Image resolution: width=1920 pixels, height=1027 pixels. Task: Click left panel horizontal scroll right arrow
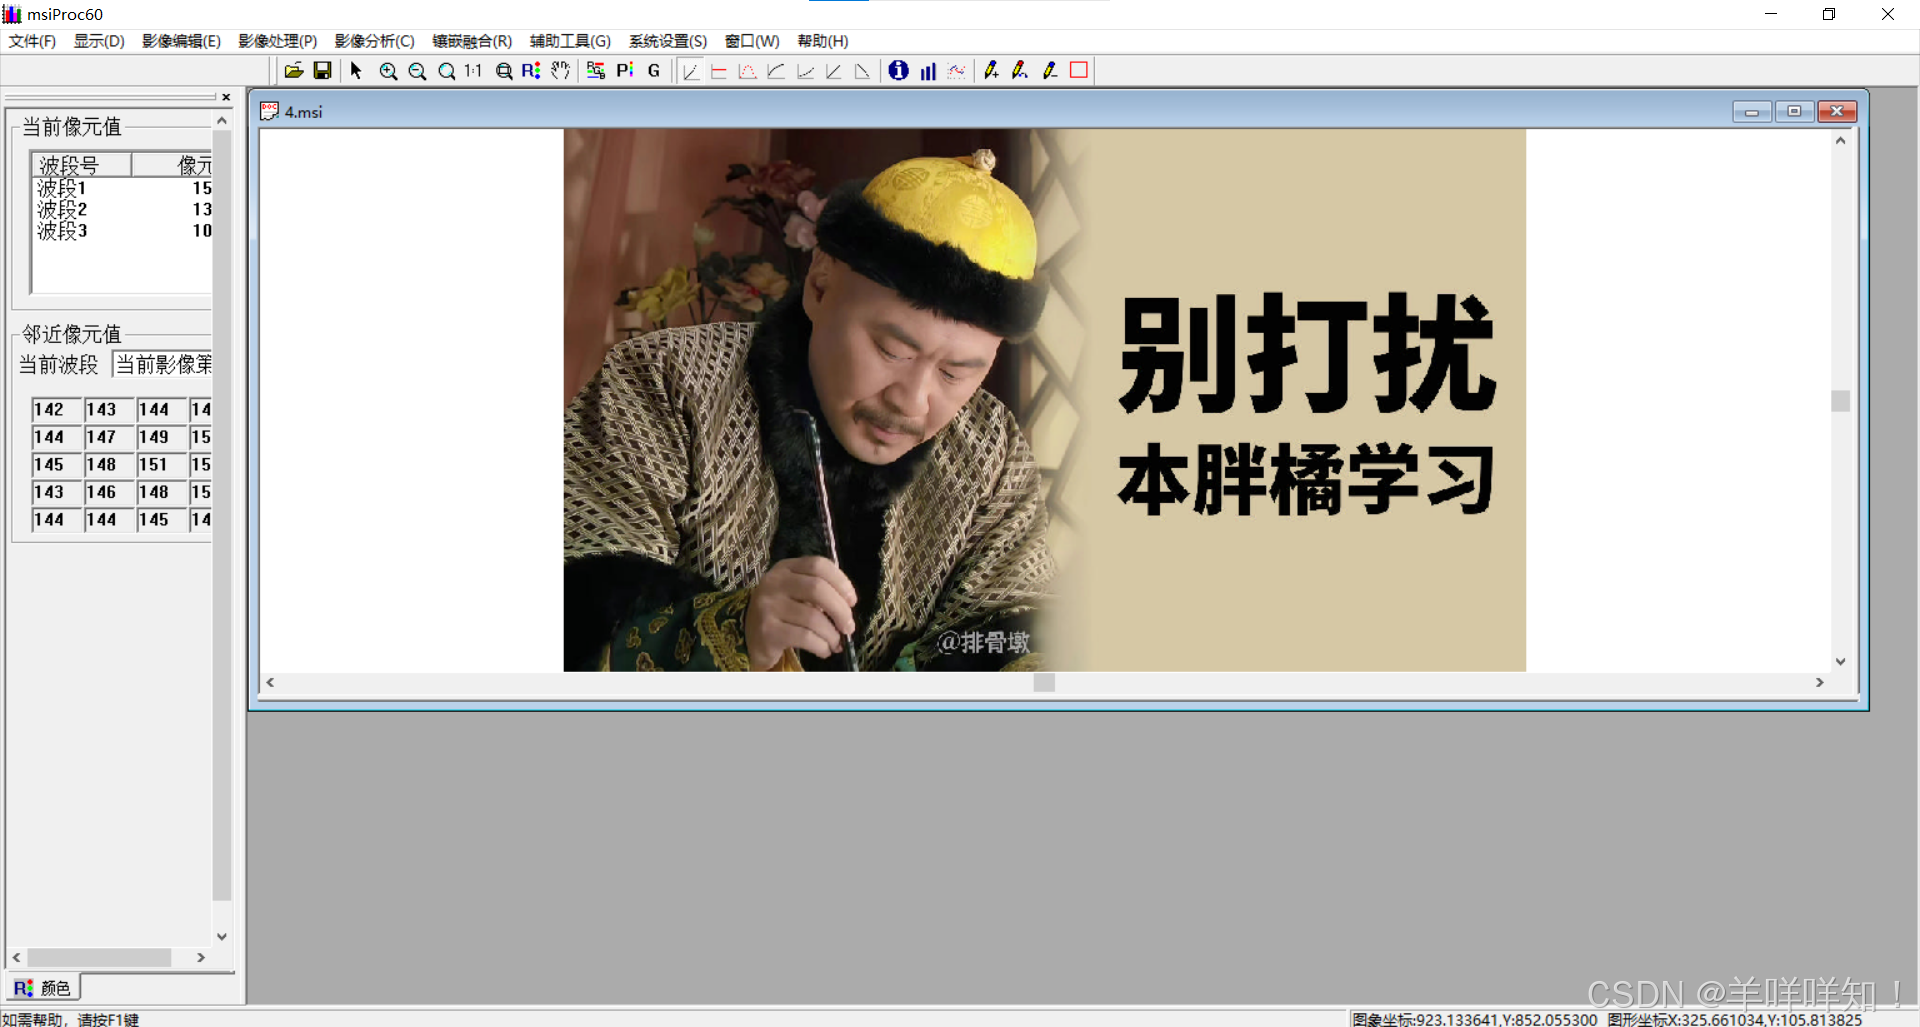(201, 957)
